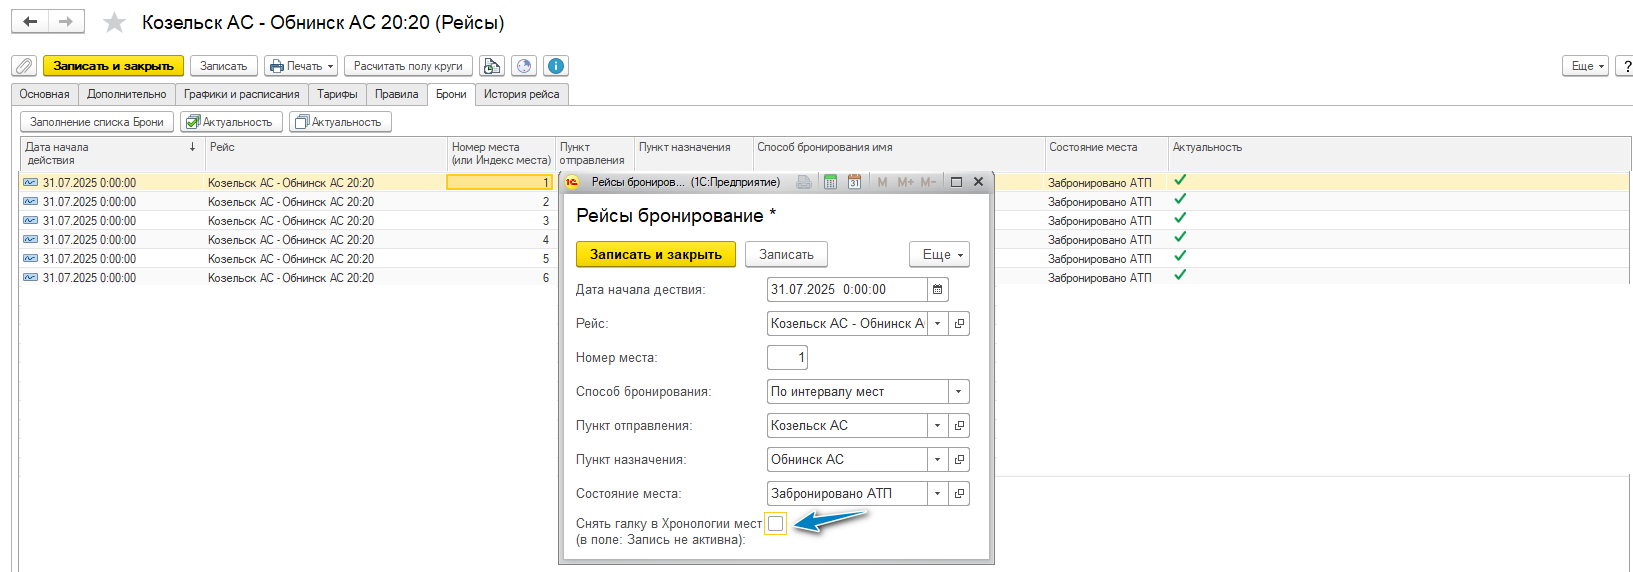Click the blue info icon in toolbar
1633x572 pixels.
pyautogui.click(x=556, y=66)
